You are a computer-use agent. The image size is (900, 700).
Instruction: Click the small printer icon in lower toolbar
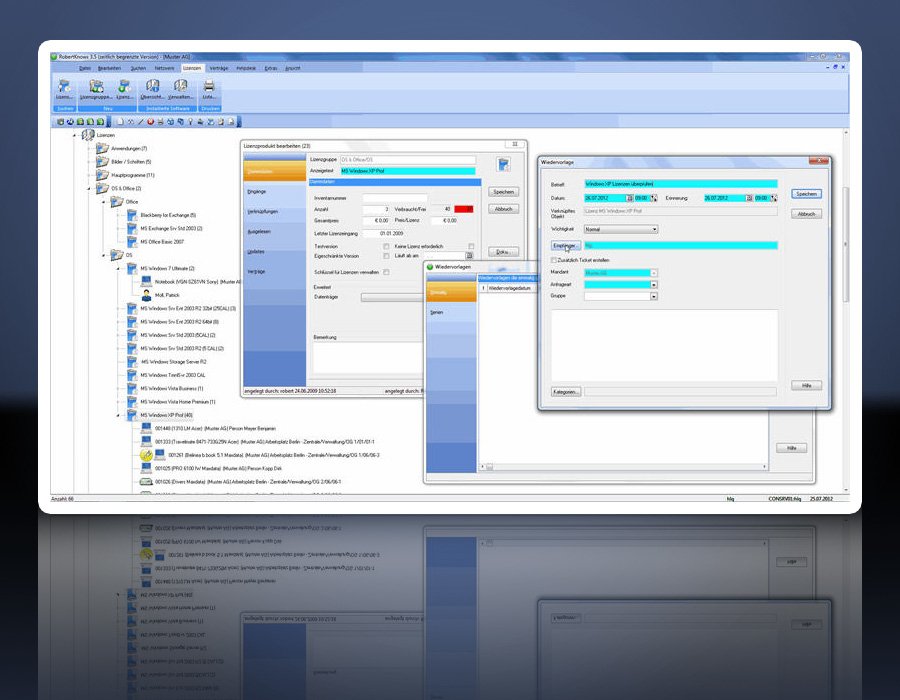click(161, 122)
